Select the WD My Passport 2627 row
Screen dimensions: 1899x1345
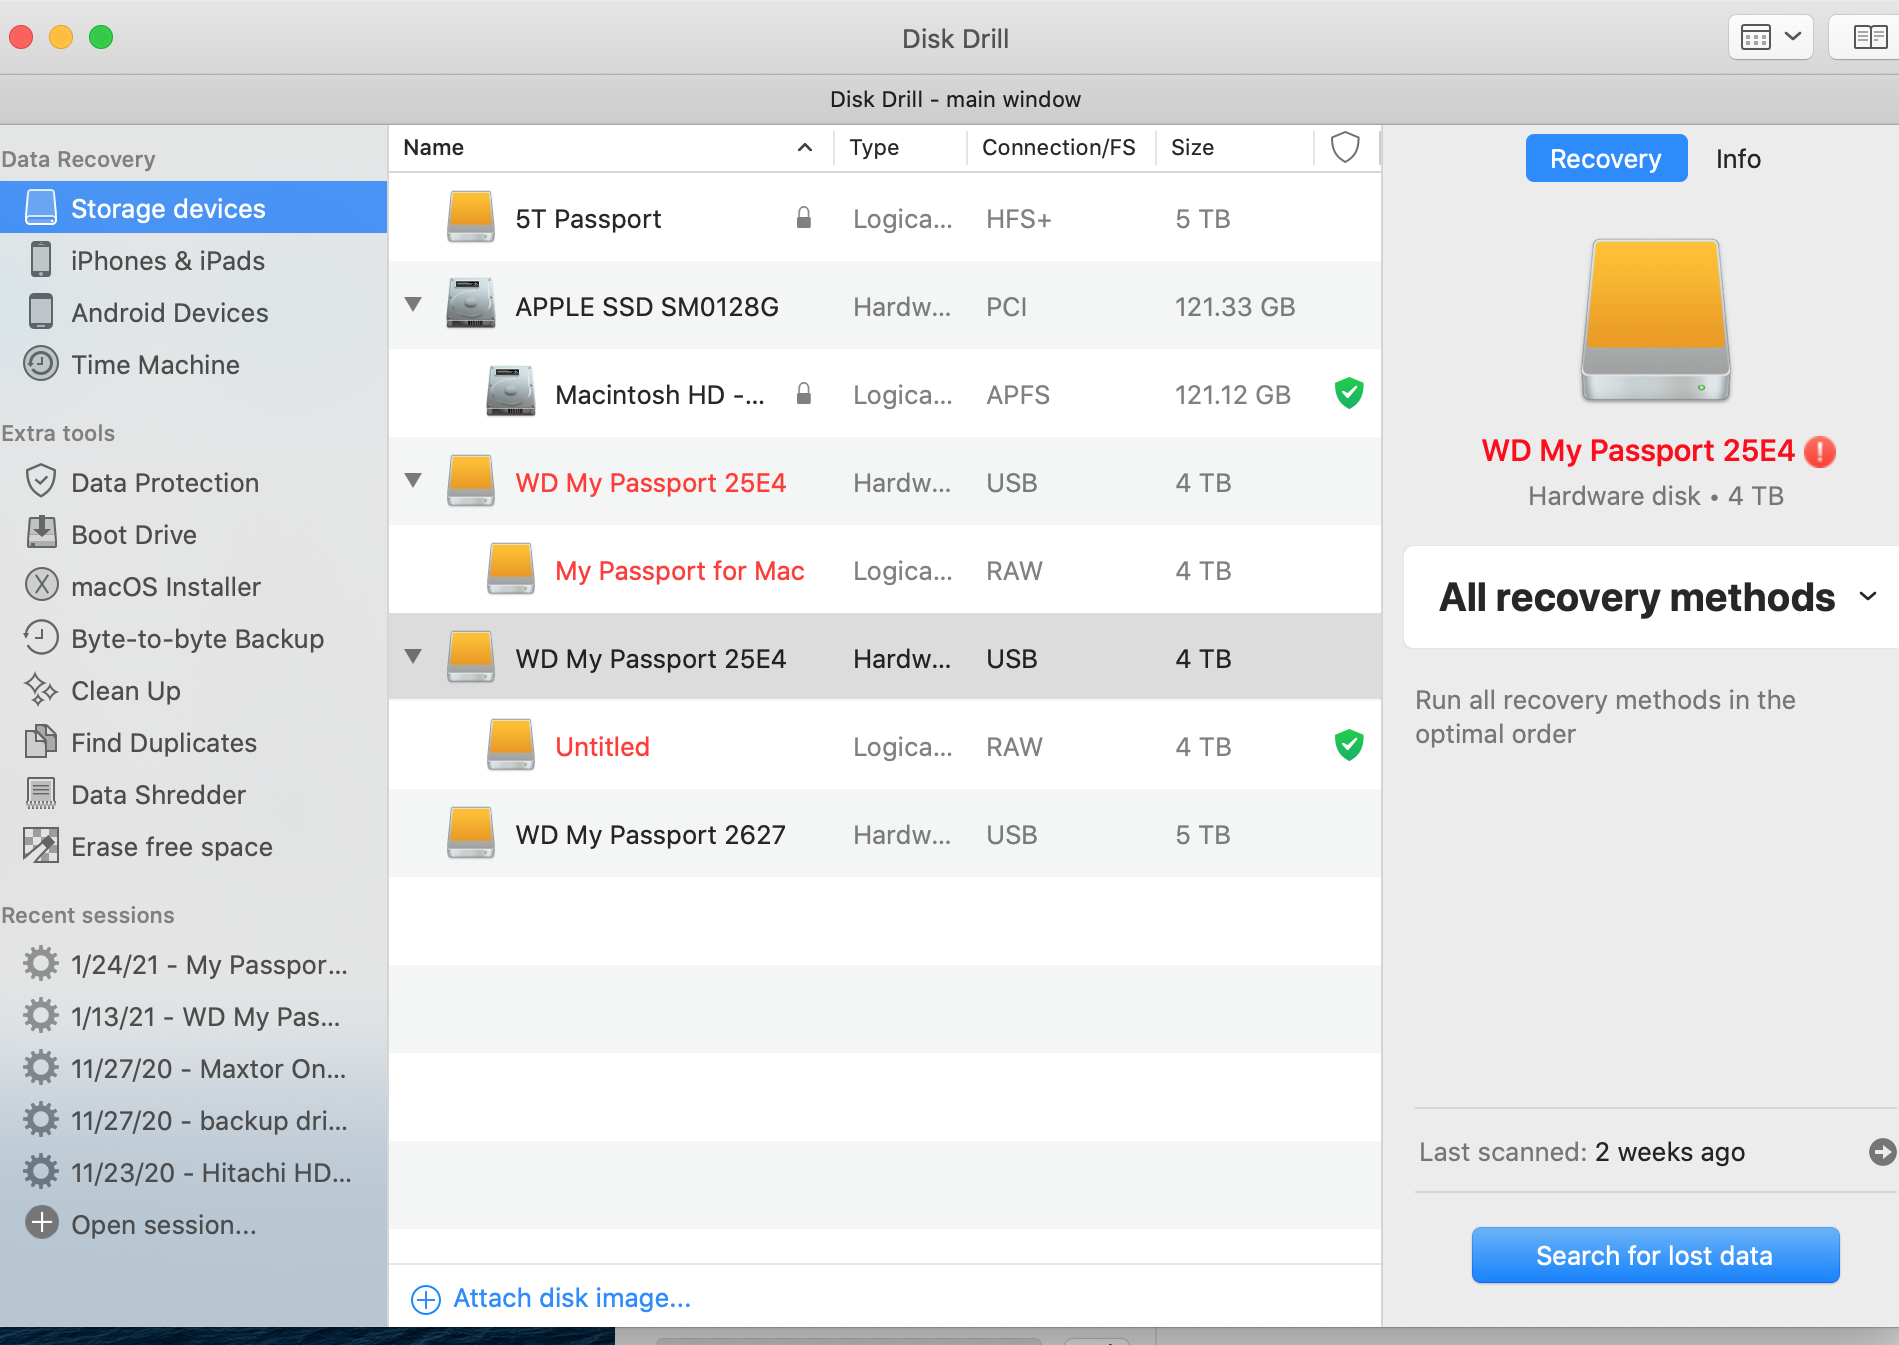point(885,833)
